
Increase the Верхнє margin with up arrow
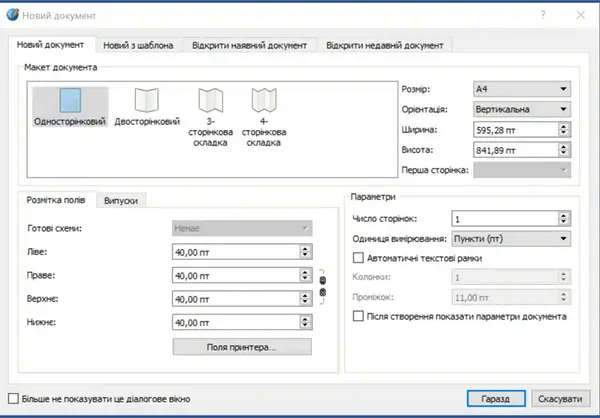coord(305,296)
